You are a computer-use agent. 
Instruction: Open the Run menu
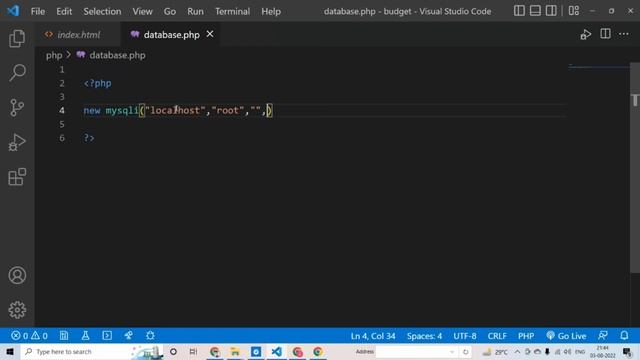point(195,11)
